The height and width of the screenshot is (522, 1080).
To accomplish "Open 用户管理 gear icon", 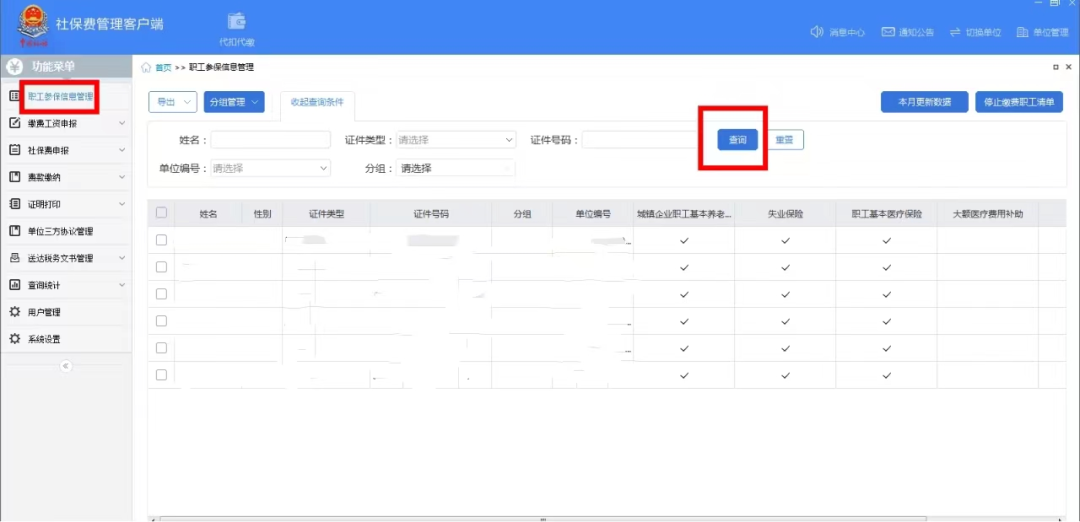I will (14, 312).
